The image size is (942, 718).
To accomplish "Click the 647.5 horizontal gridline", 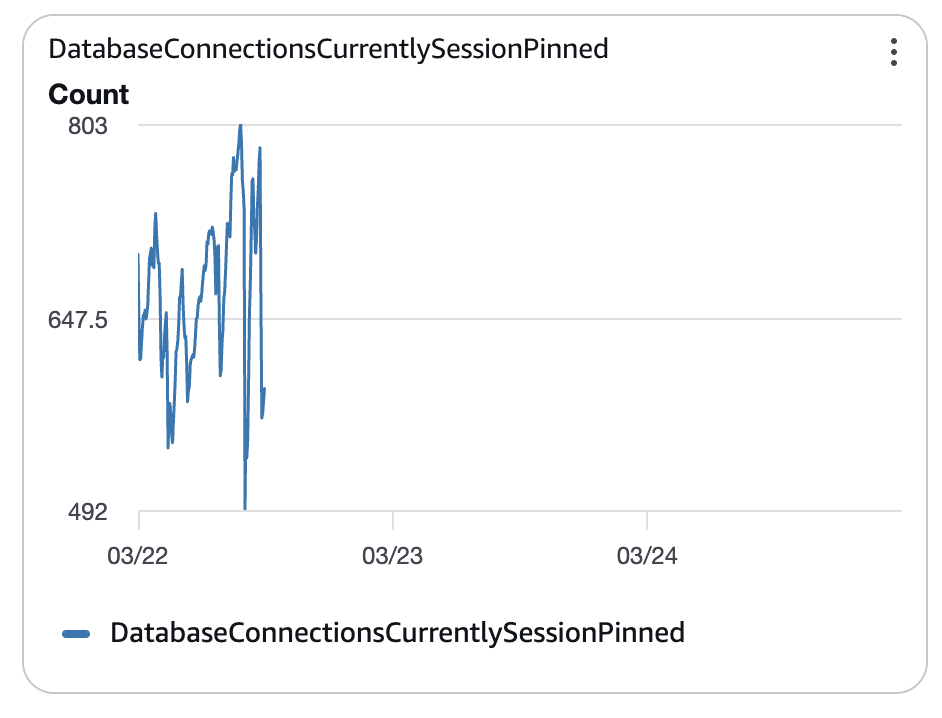I will (600, 321).
